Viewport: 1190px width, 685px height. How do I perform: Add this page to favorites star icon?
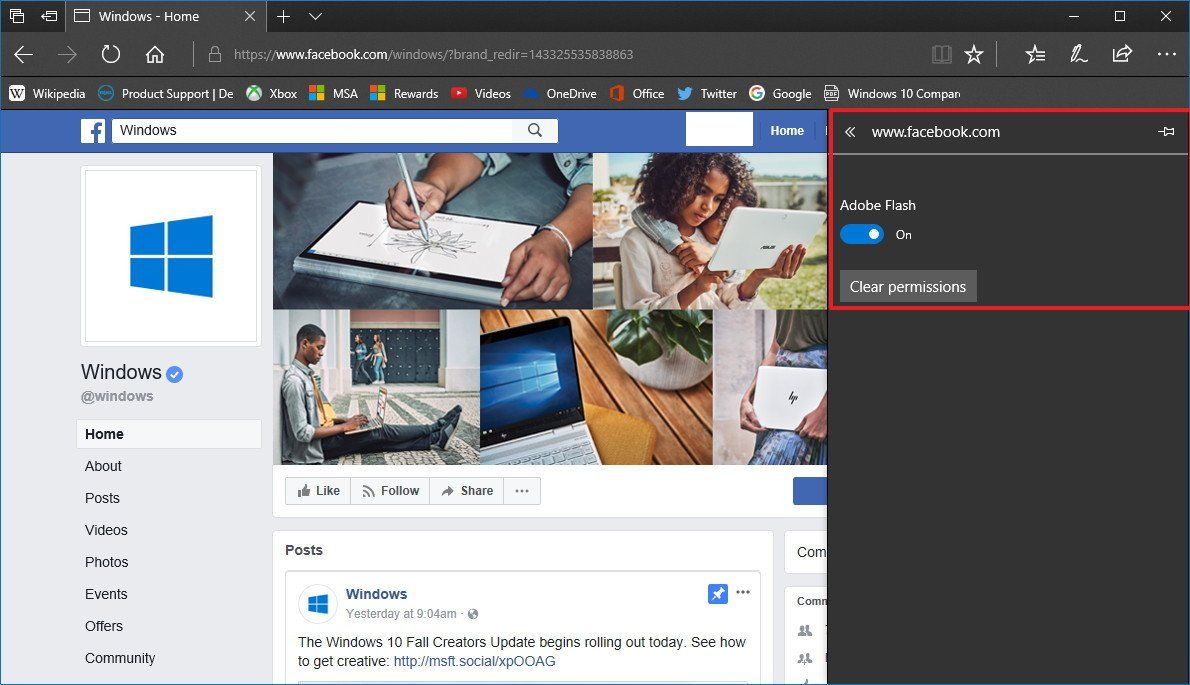[x=975, y=54]
